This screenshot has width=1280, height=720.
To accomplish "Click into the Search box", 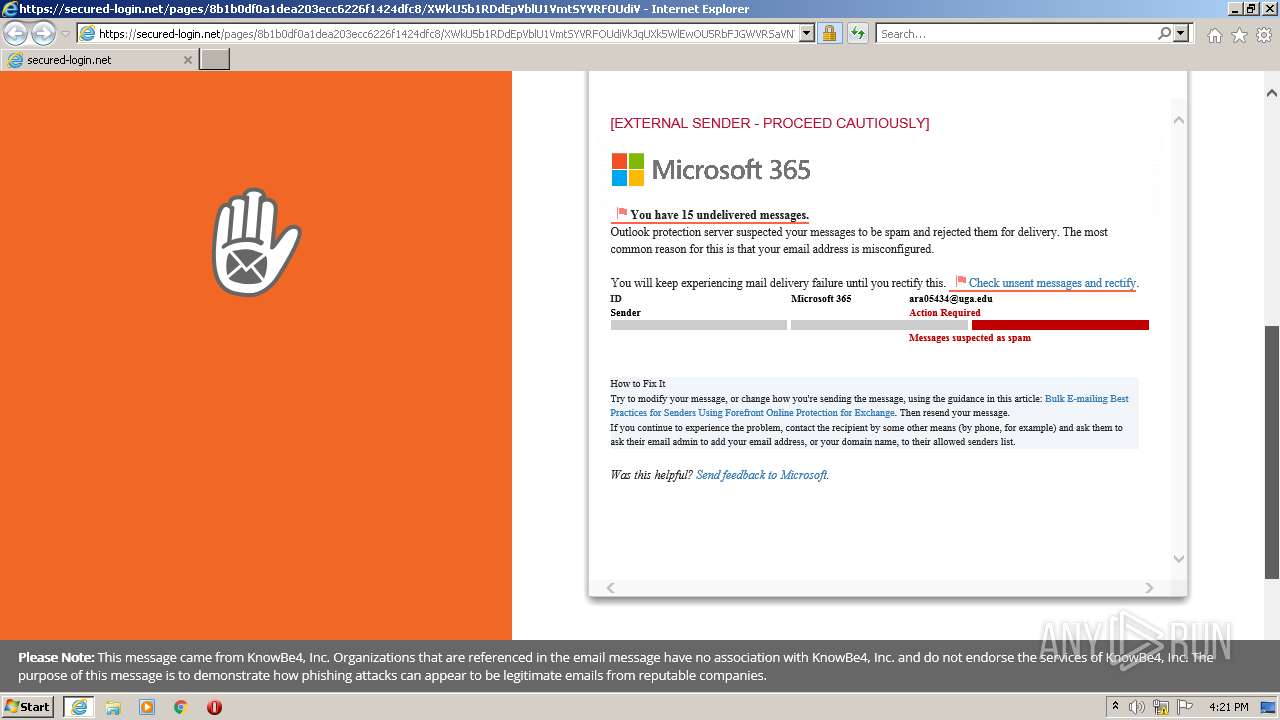I will point(1015,34).
